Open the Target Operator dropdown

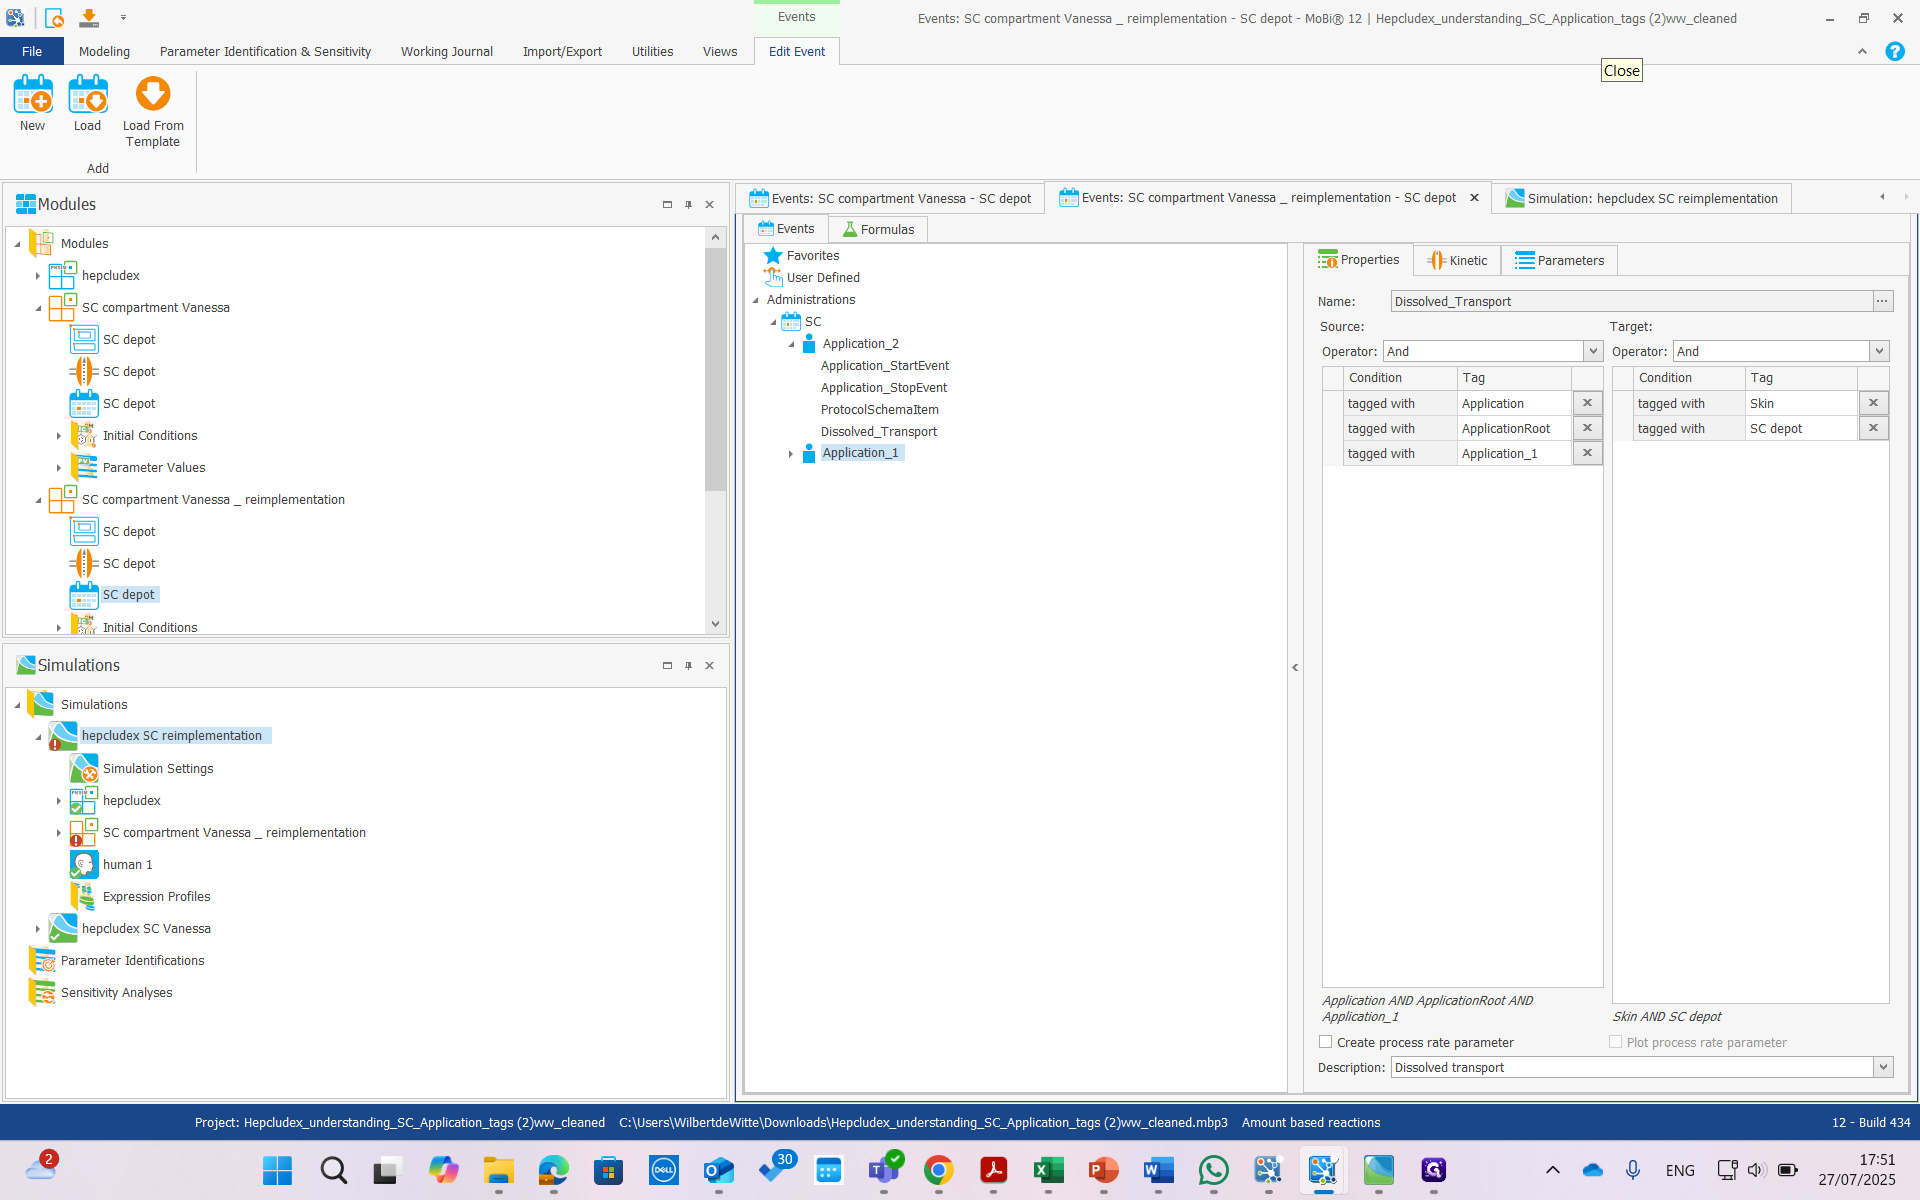(x=1879, y=351)
